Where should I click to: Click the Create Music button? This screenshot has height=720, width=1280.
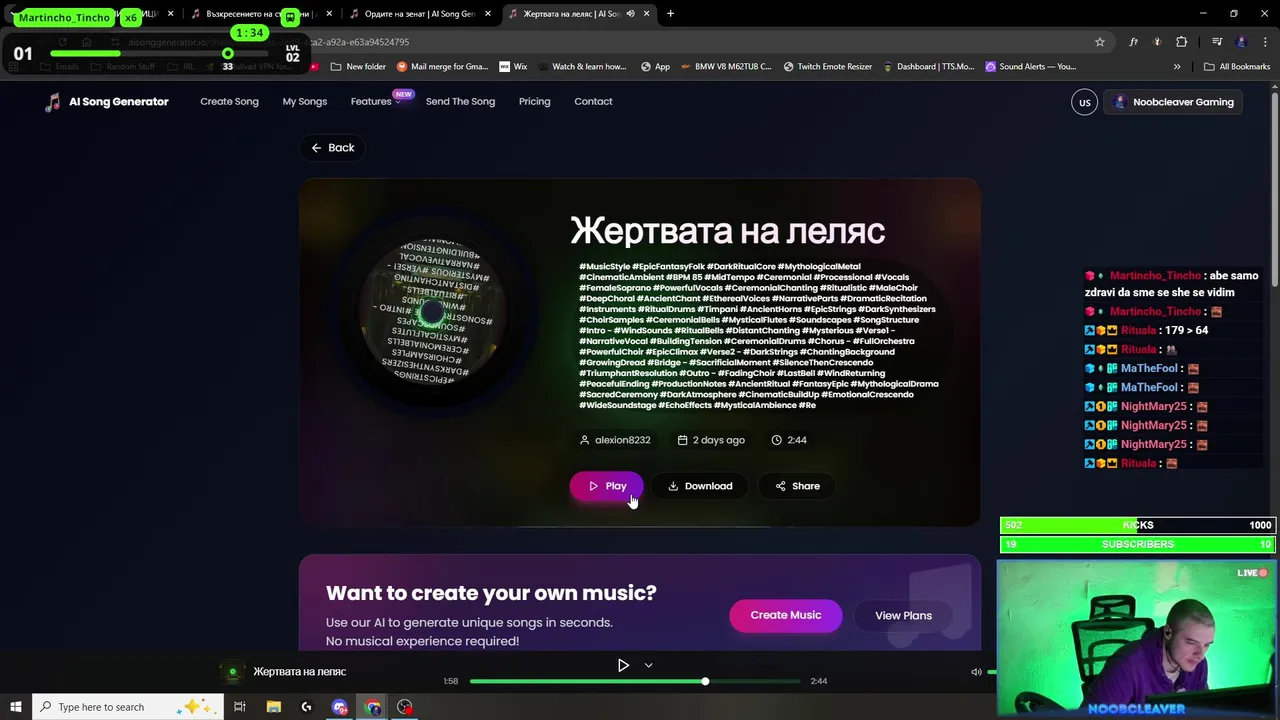(786, 615)
